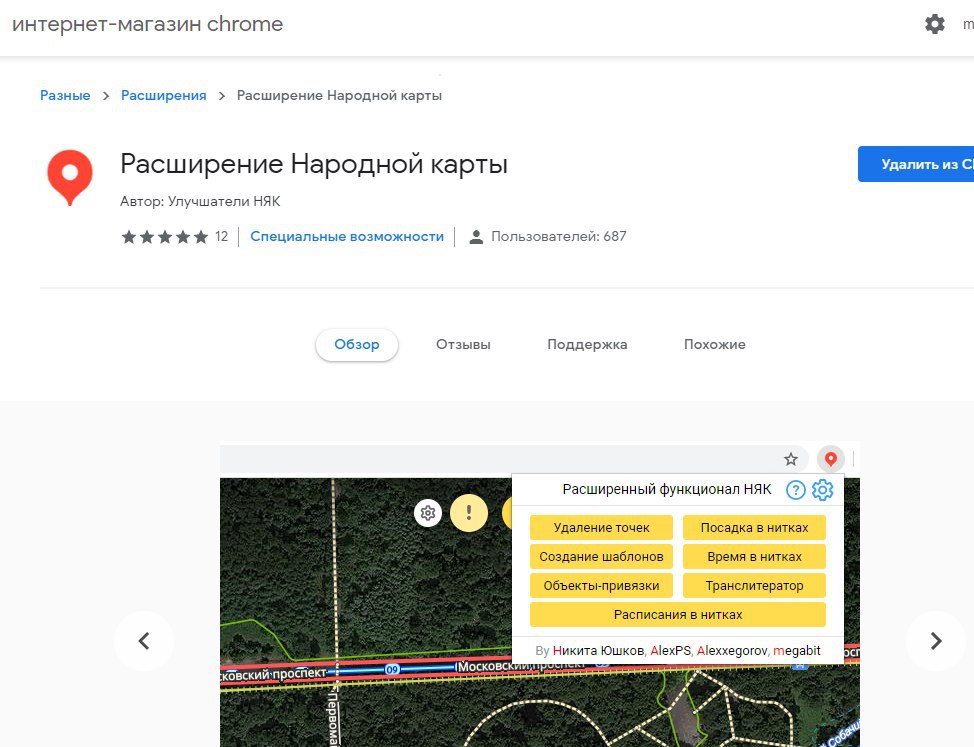Click Расширение Народной карты main heading
This screenshot has height=747, width=974.
[x=314, y=165]
